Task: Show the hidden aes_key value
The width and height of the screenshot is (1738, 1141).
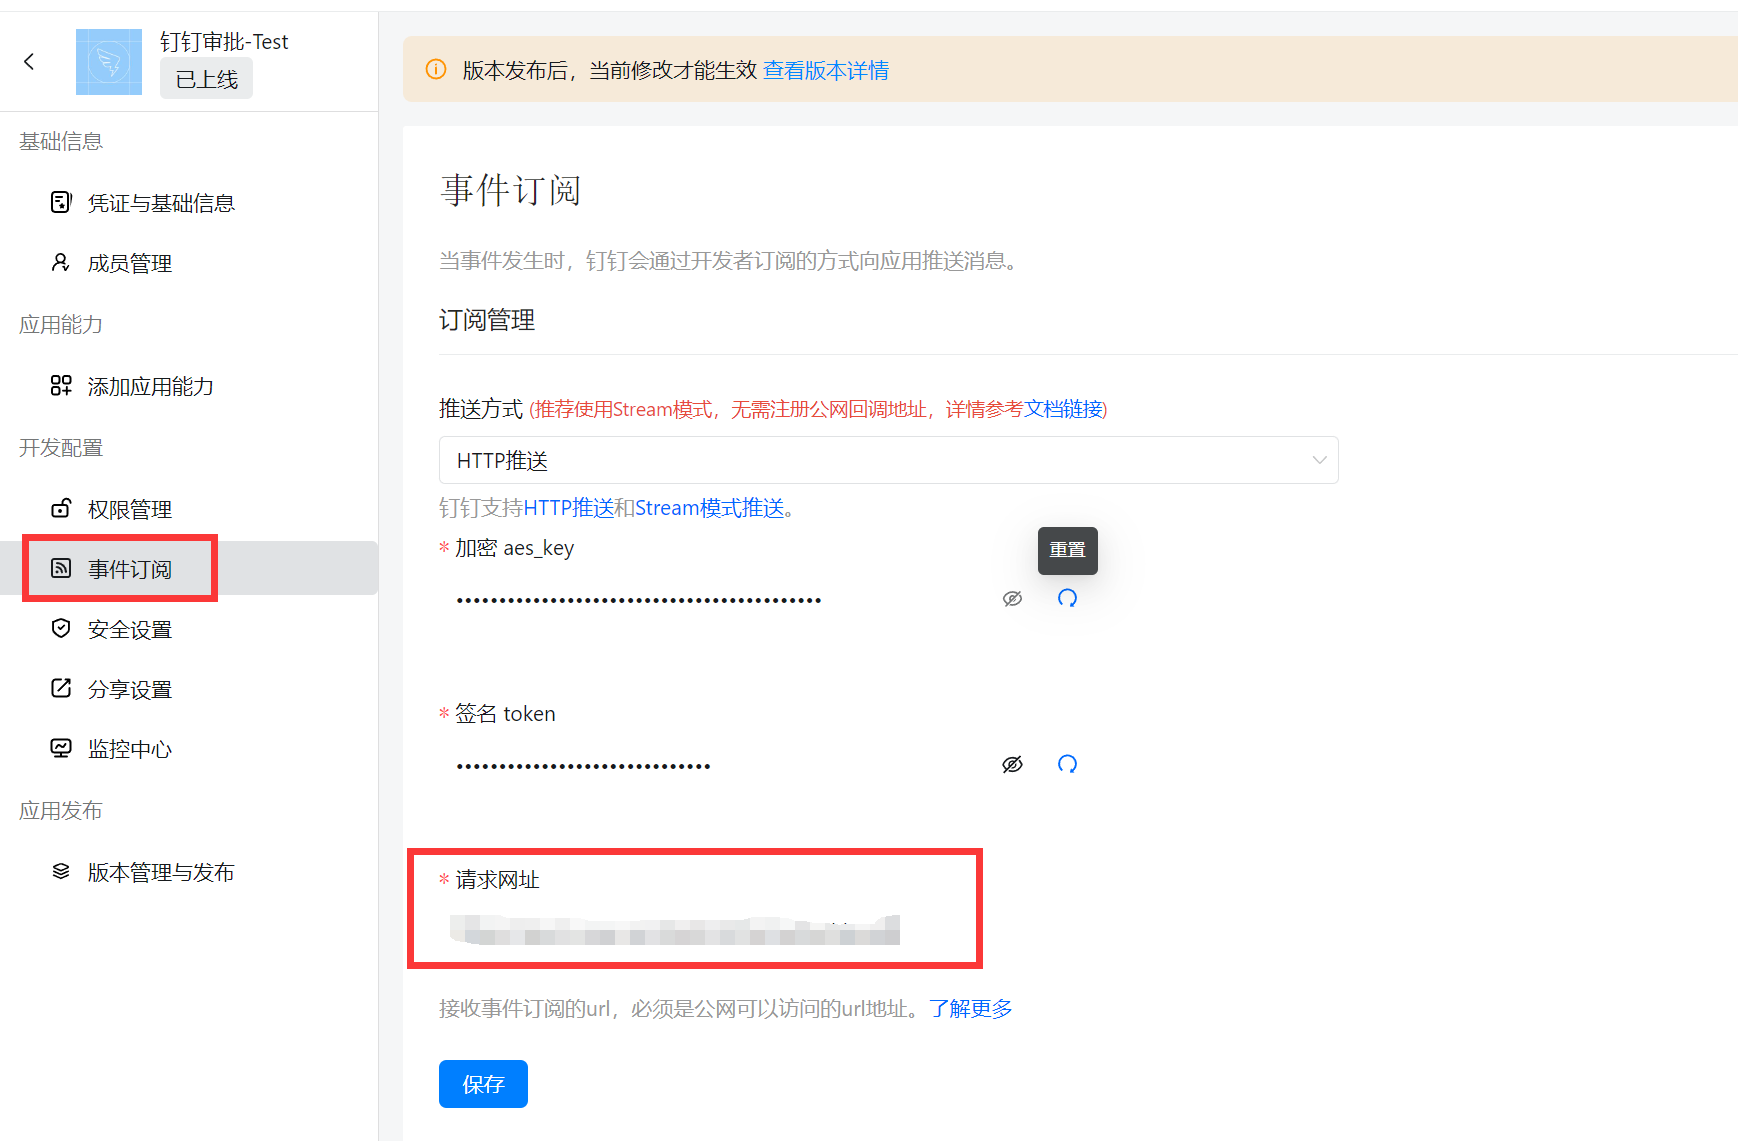Action: tap(1012, 599)
